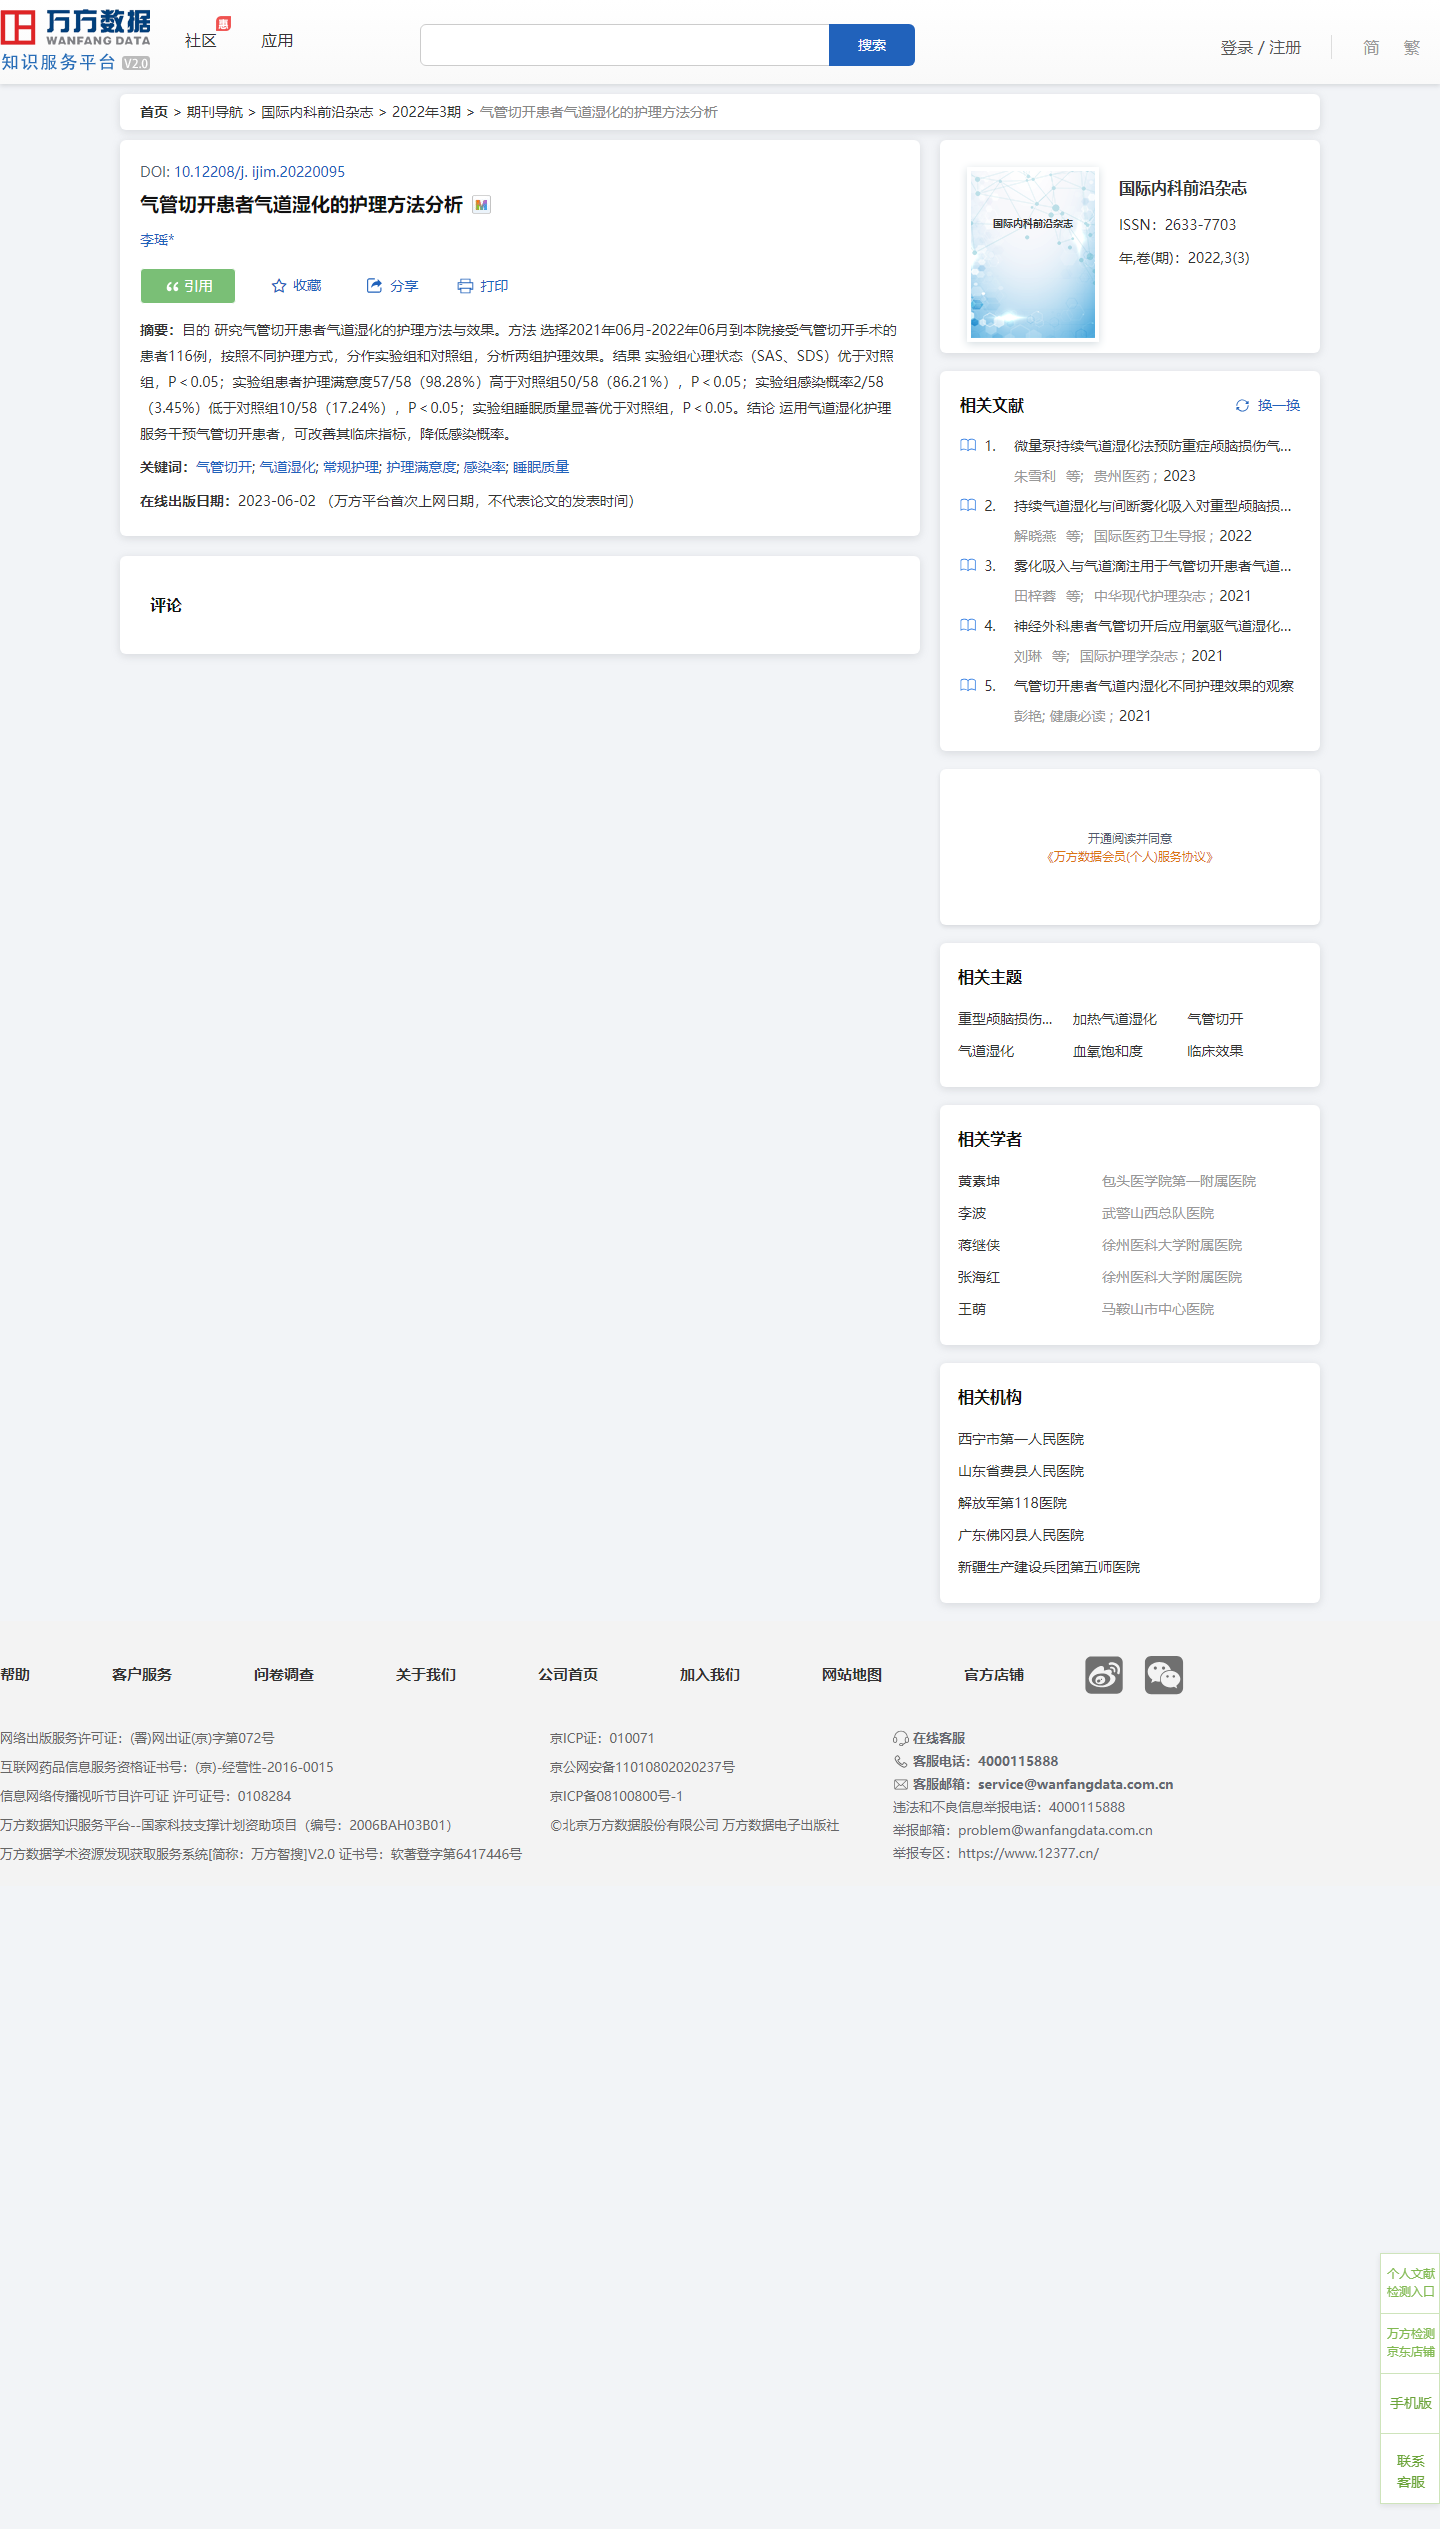1440x2529 pixels.
Task: Click keyword 感染率
Action: tap(485, 467)
